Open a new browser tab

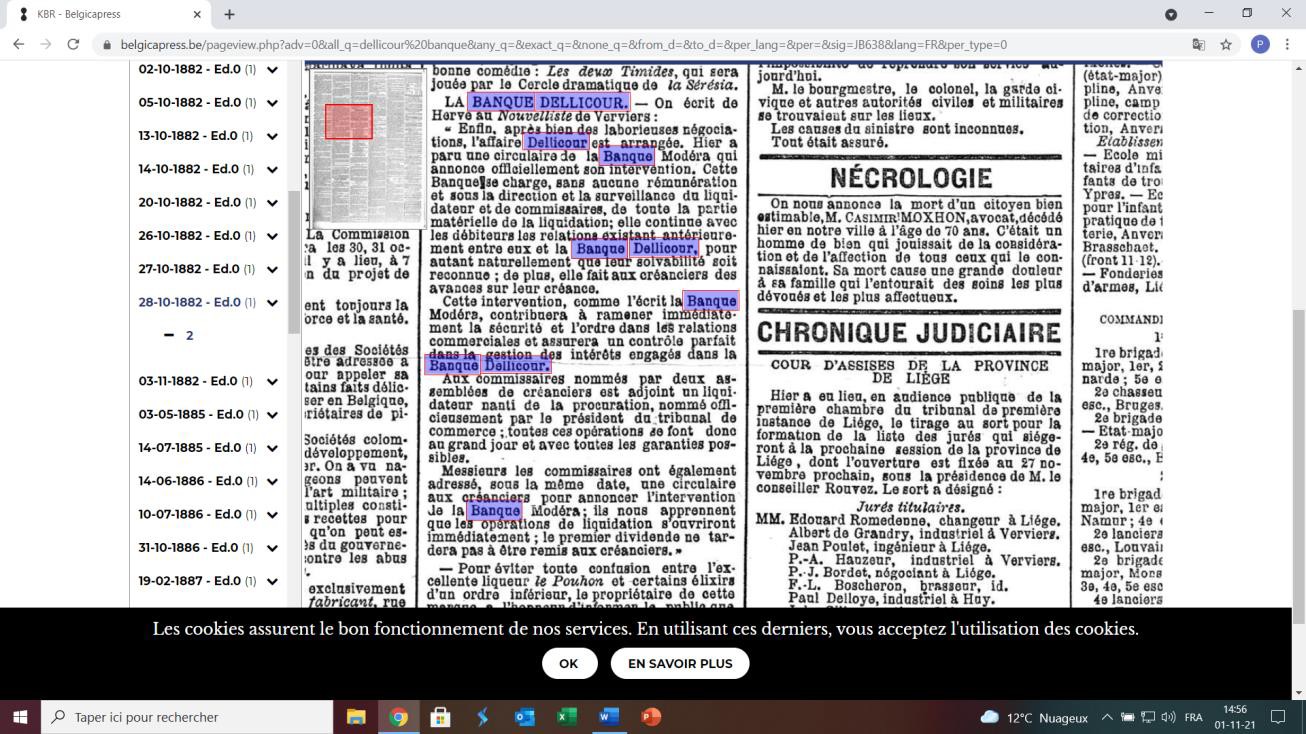pos(229,14)
